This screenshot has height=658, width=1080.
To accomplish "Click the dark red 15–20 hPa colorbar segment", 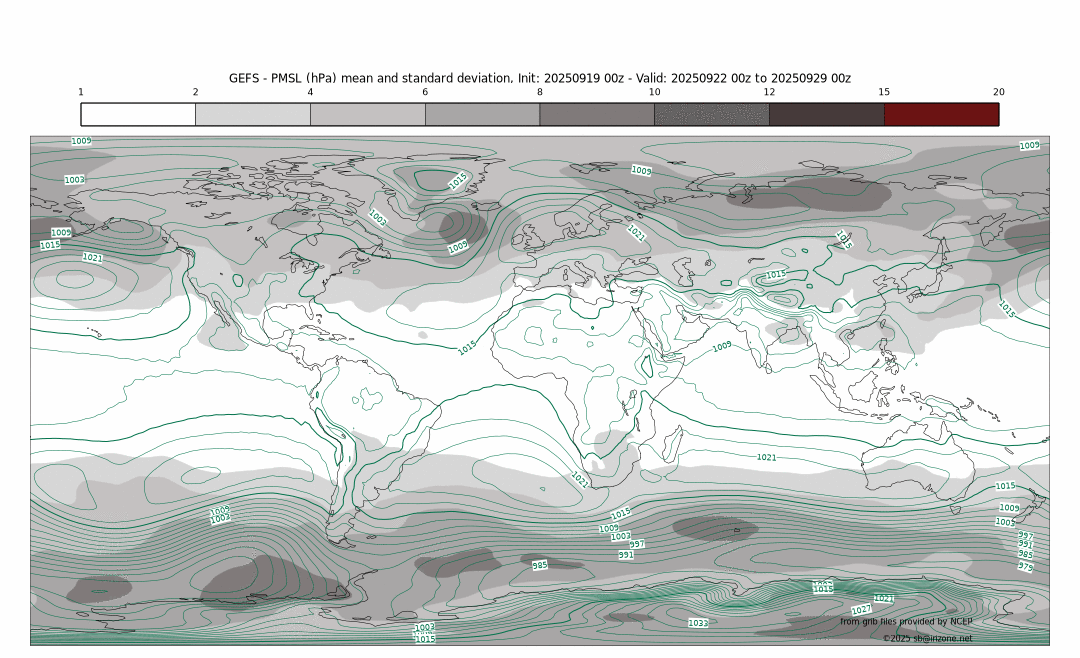I will point(941,114).
